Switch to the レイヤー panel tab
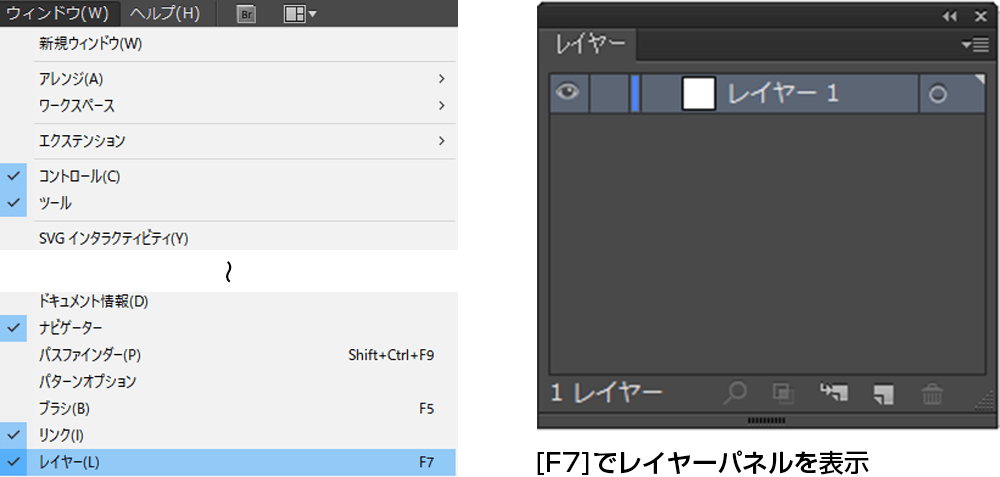Screen dimensions: 1000x477 pyautogui.click(x=589, y=45)
